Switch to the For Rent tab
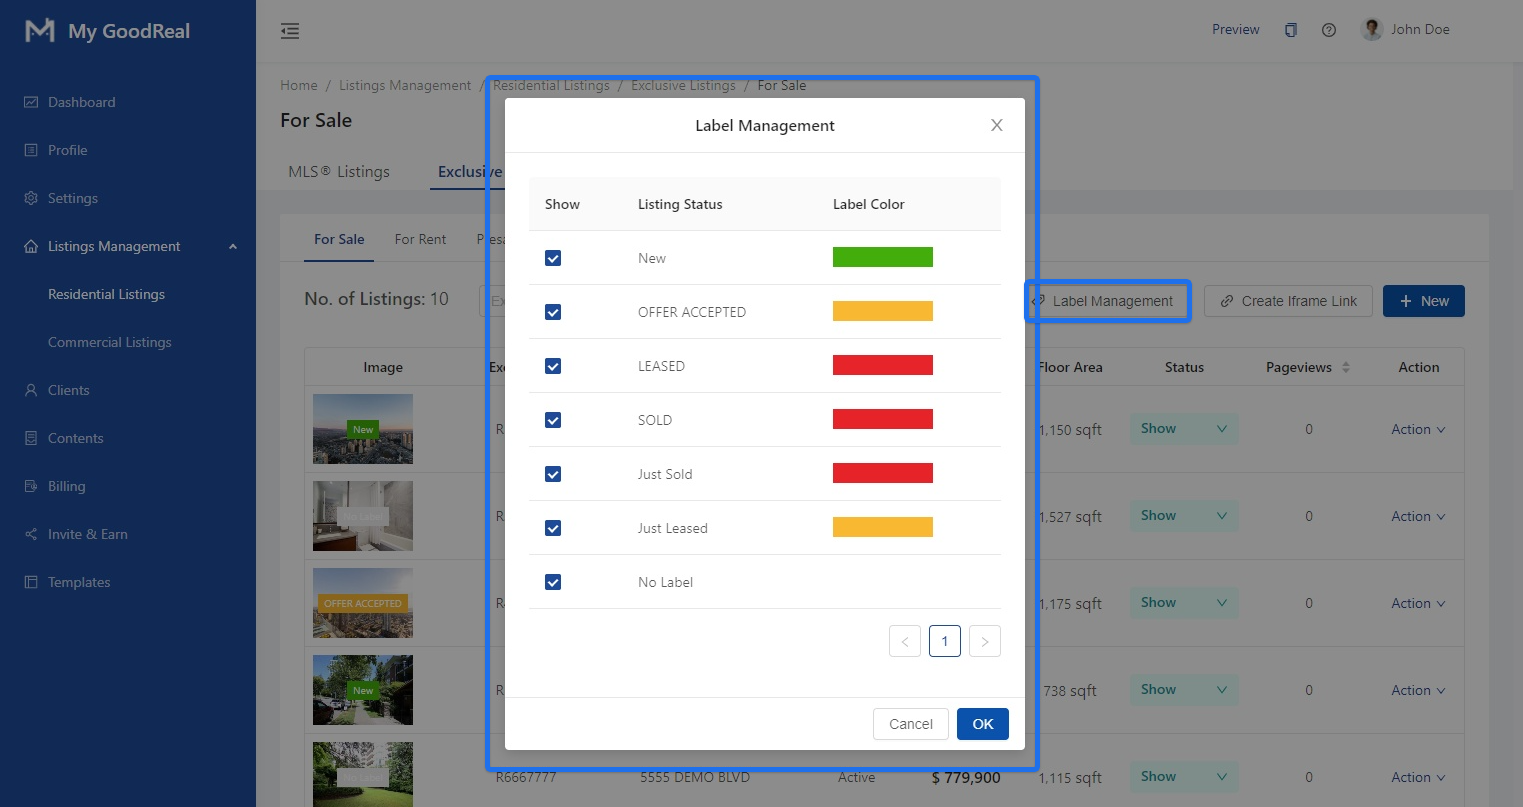1523x807 pixels. point(420,239)
